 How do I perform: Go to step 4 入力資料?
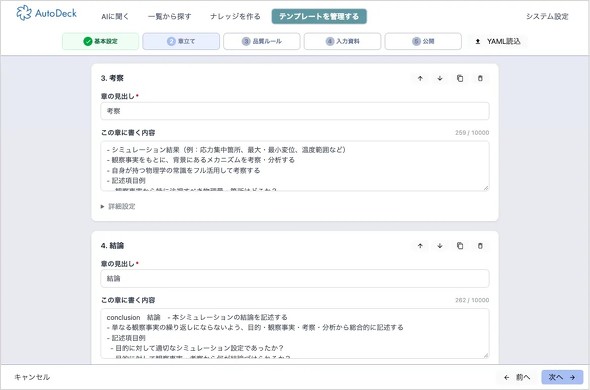tap(342, 41)
